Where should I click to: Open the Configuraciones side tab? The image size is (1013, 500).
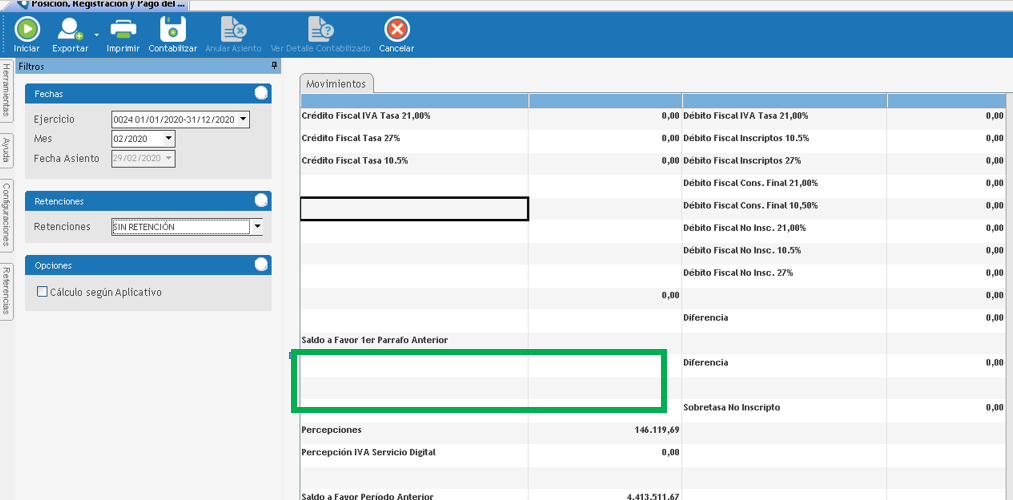(x=6, y=214)
